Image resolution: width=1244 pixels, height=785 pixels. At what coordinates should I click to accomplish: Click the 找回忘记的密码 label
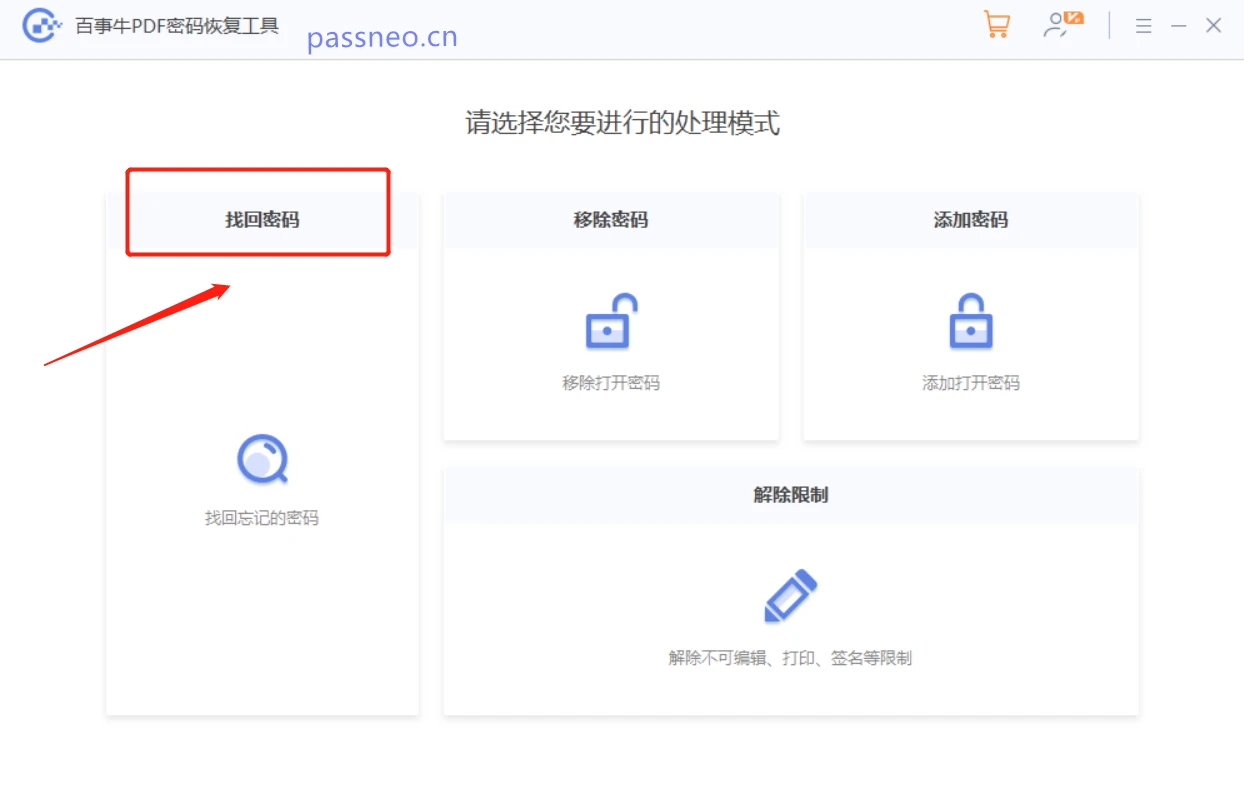pos(262,518)
